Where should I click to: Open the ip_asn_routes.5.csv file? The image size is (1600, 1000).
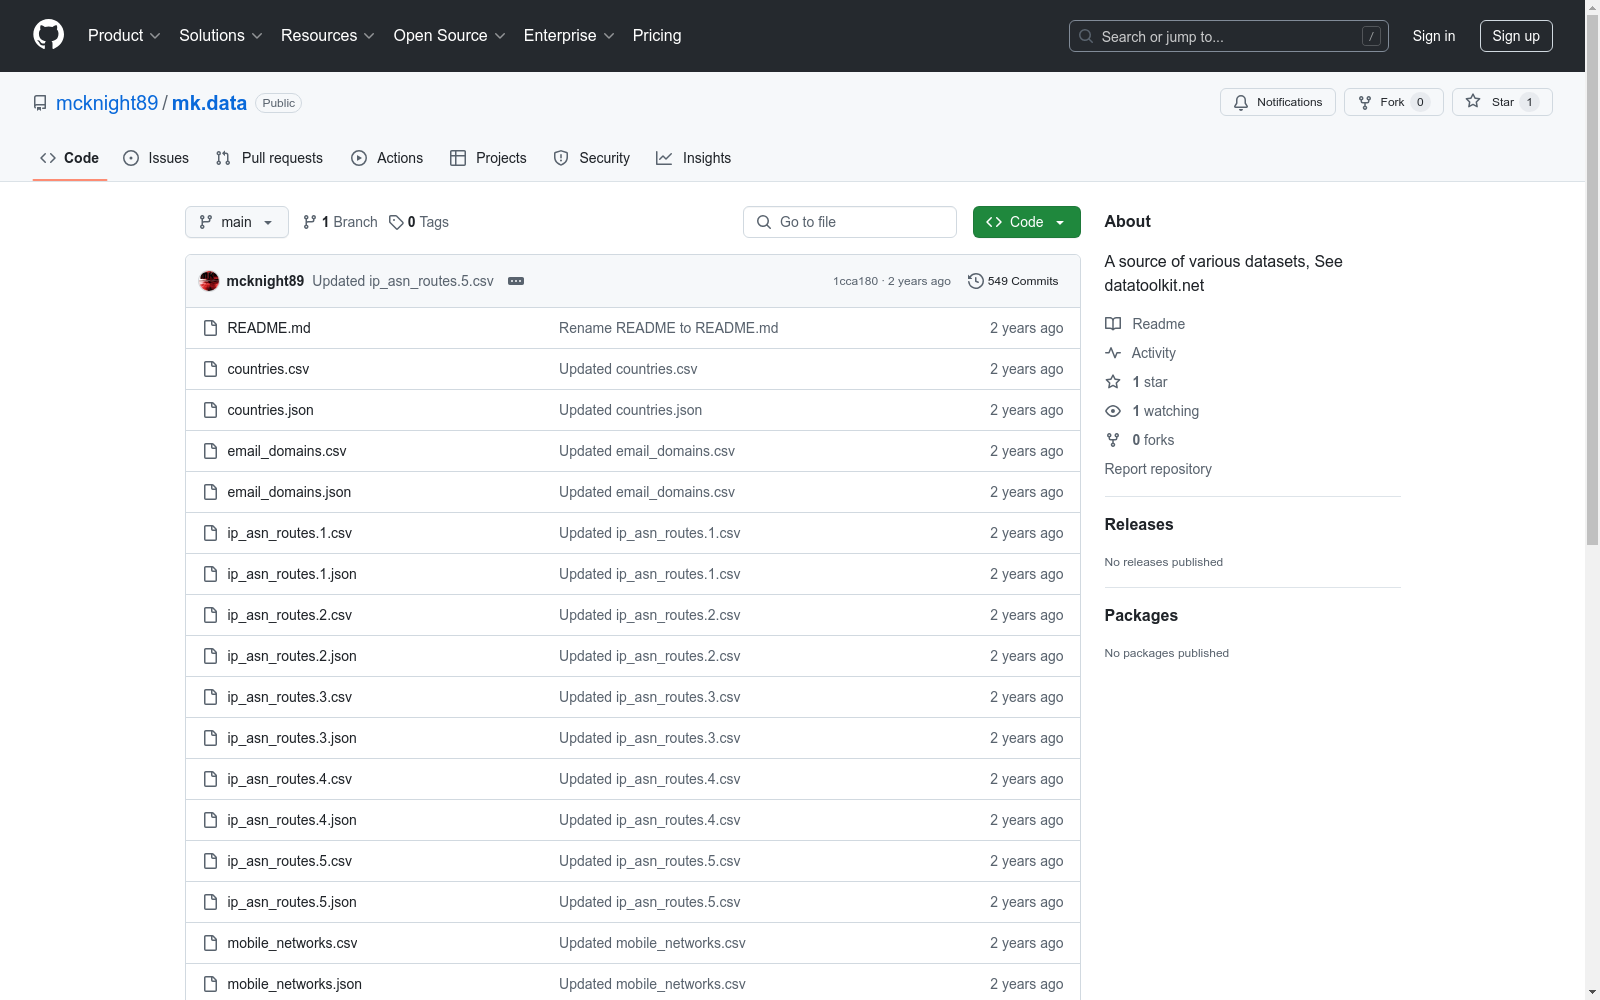[x=290, y=861]
